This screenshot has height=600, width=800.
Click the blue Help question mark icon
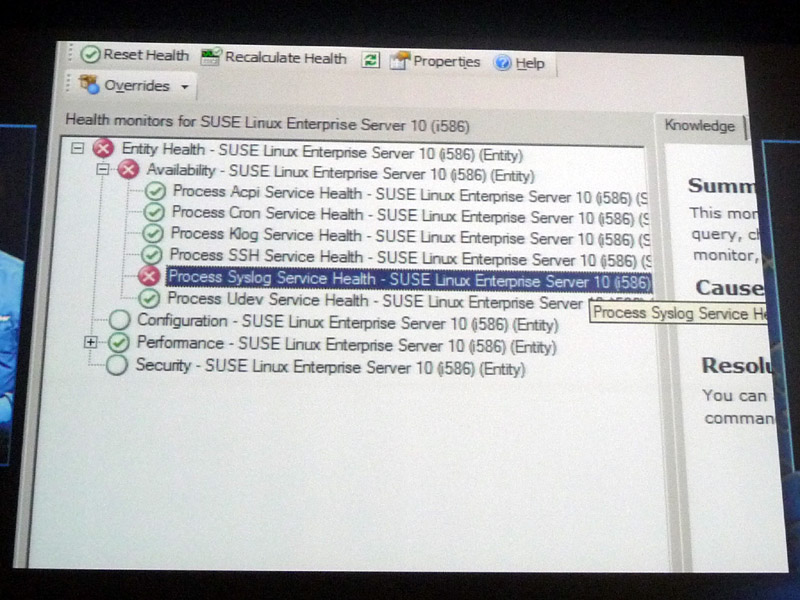(x=503, y=63)
